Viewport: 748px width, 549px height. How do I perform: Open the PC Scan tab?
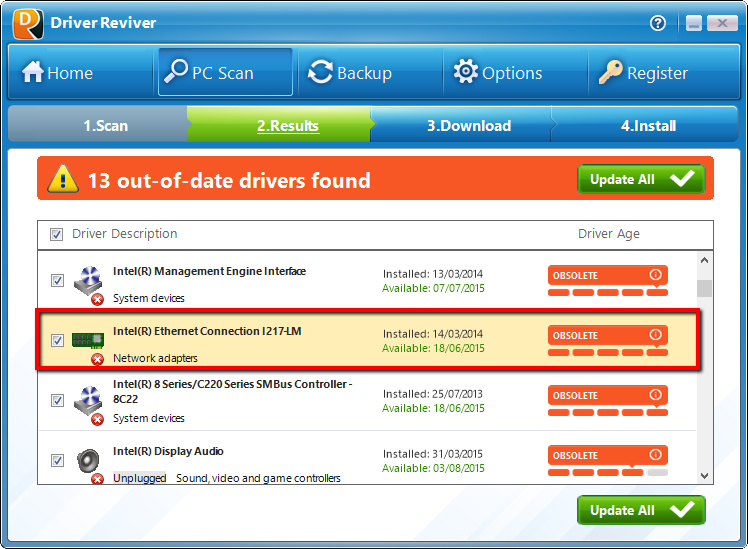click(x=225, y=73)
